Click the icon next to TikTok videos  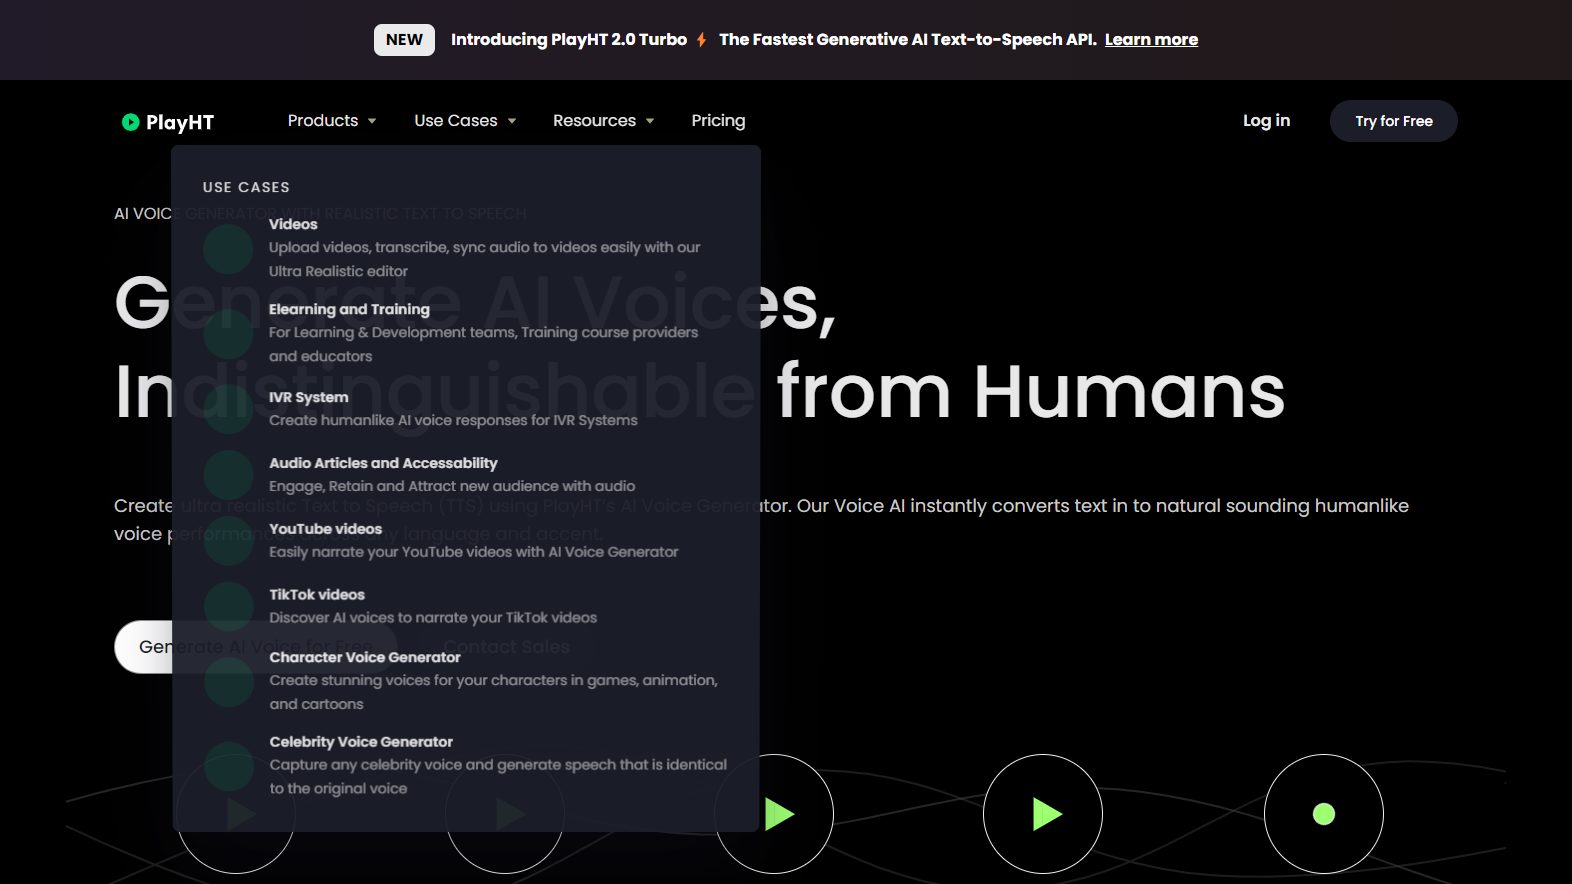pyautogui.click(x=228, y=606)
